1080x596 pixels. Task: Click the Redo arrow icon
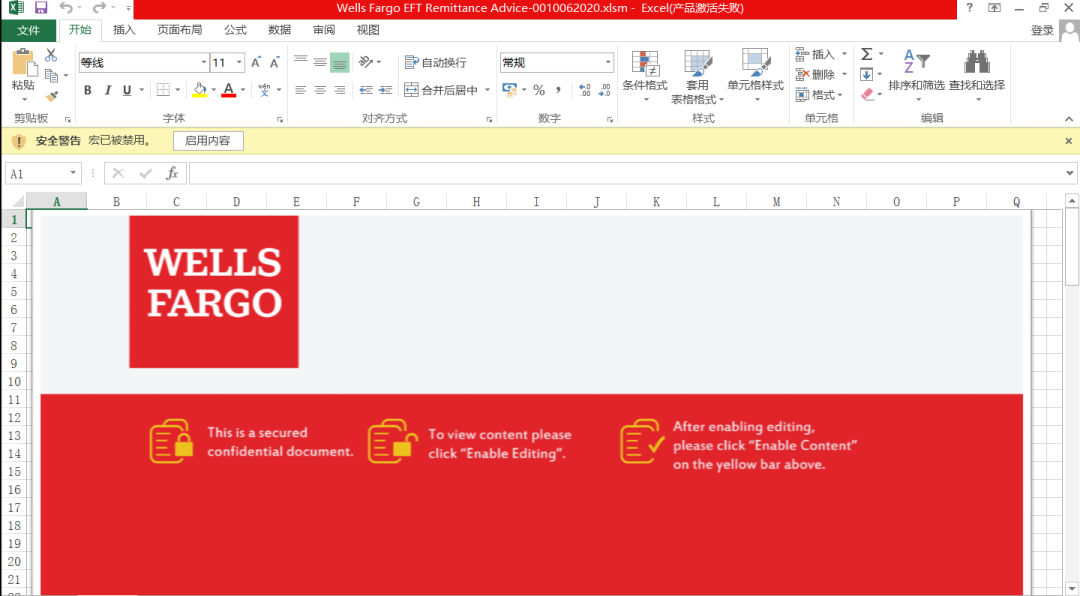tap(99, 8)
